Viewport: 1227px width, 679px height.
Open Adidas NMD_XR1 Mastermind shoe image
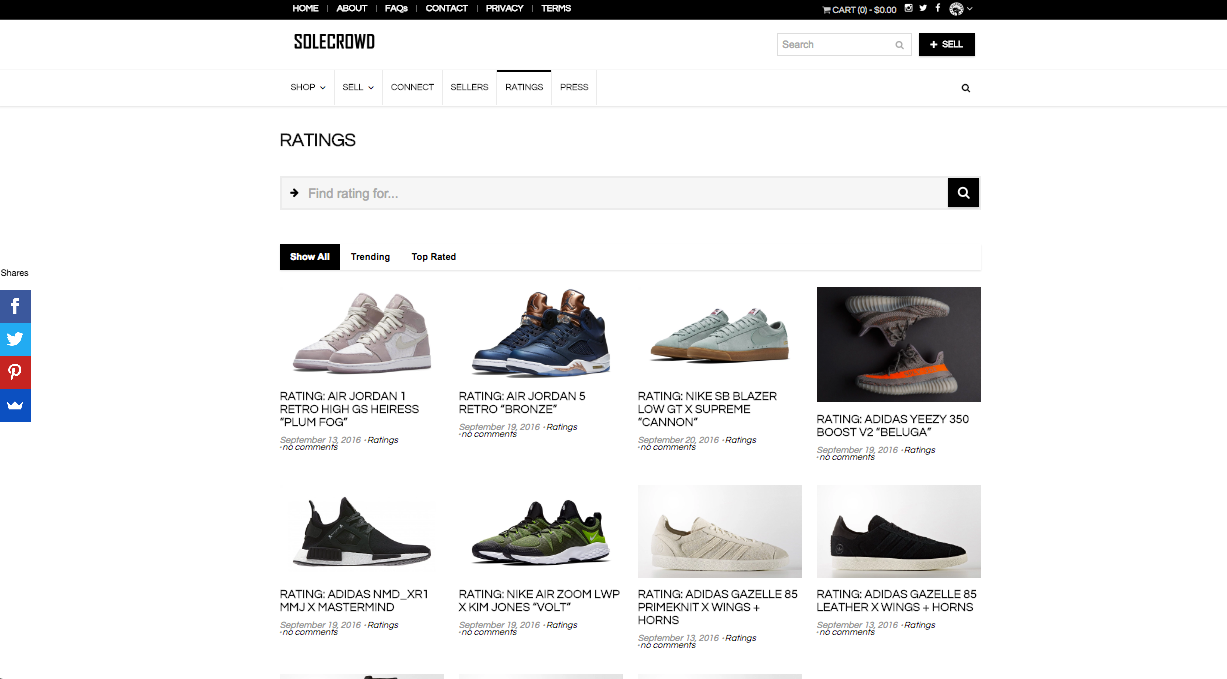pyautogui.click(x=362, y=531)
